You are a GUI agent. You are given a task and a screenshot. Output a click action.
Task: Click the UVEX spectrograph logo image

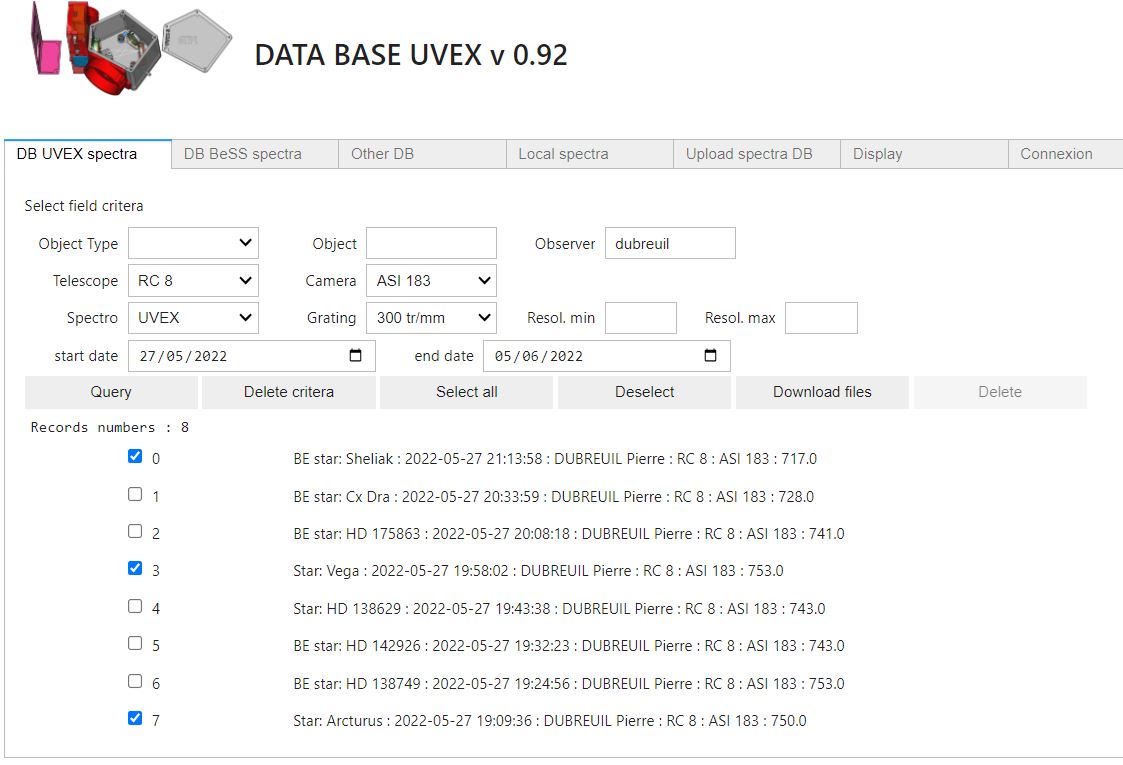coord(130,47)
